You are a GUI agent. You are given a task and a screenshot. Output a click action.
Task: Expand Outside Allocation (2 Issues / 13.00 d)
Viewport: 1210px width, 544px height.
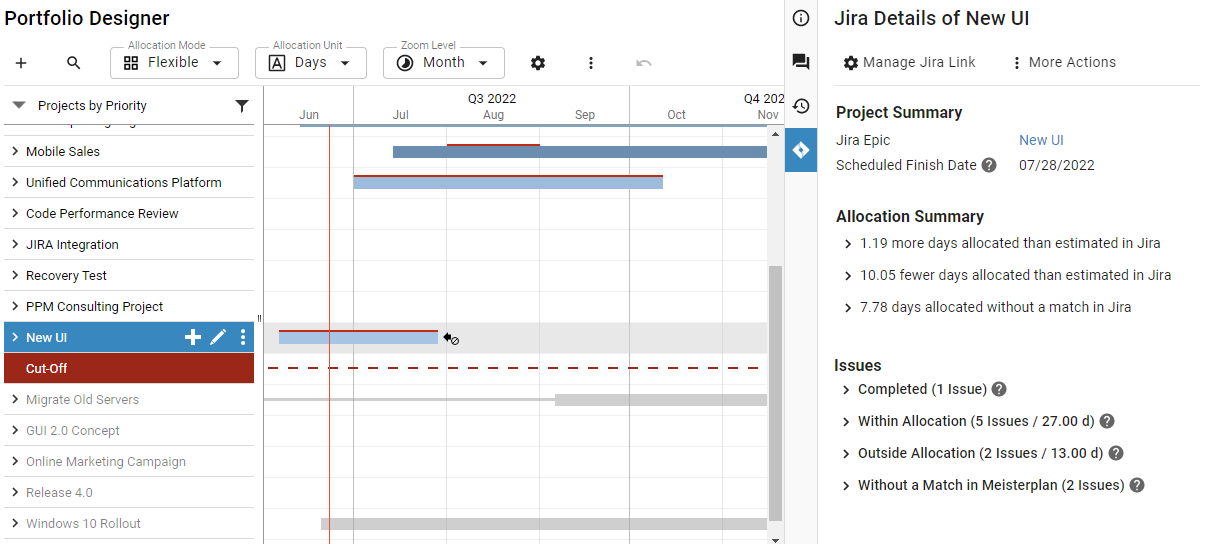point(846,454)
